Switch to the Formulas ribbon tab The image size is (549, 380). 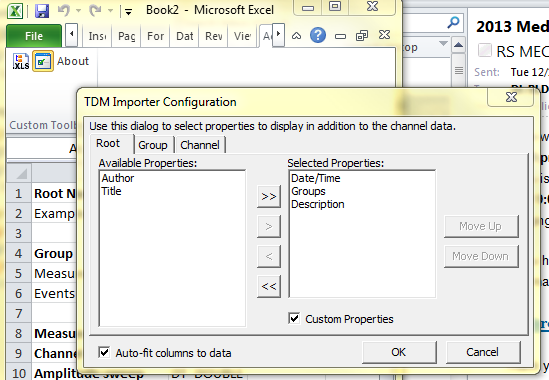pyautogui.click(x=155, y=36)
